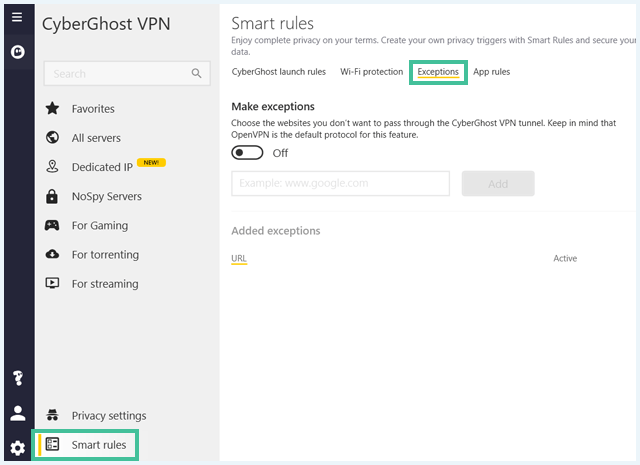This screenshot has height=465, width=640.
Task: Open For Gaming servers
Action: tap(100, 225)
